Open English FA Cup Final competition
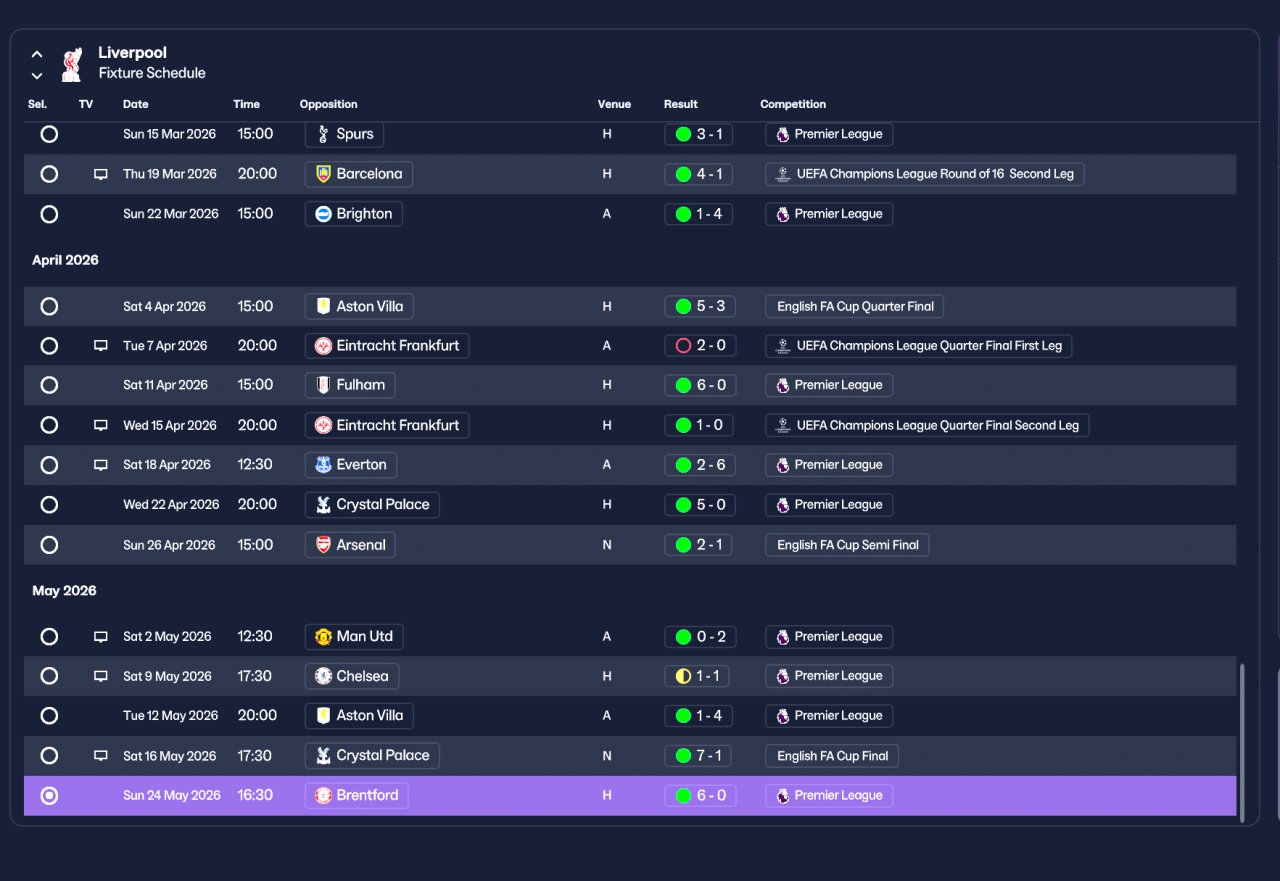 (832, 756)
